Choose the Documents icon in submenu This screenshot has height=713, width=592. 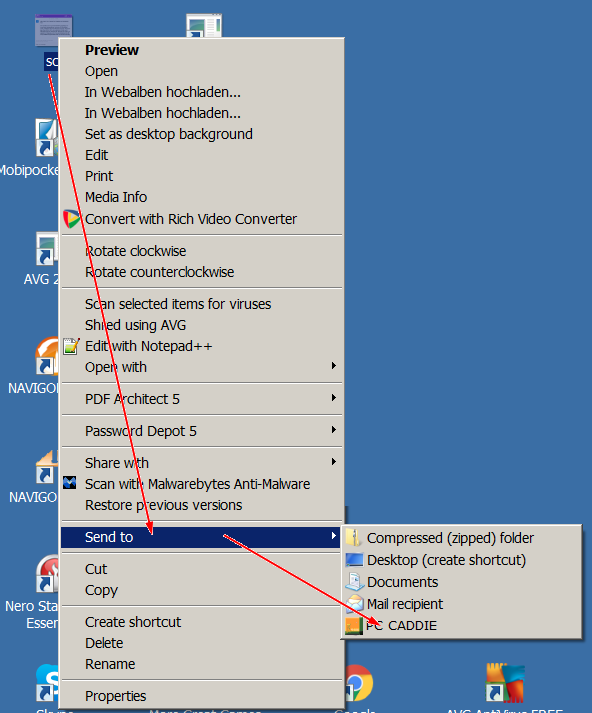click(x=354, y=582)
